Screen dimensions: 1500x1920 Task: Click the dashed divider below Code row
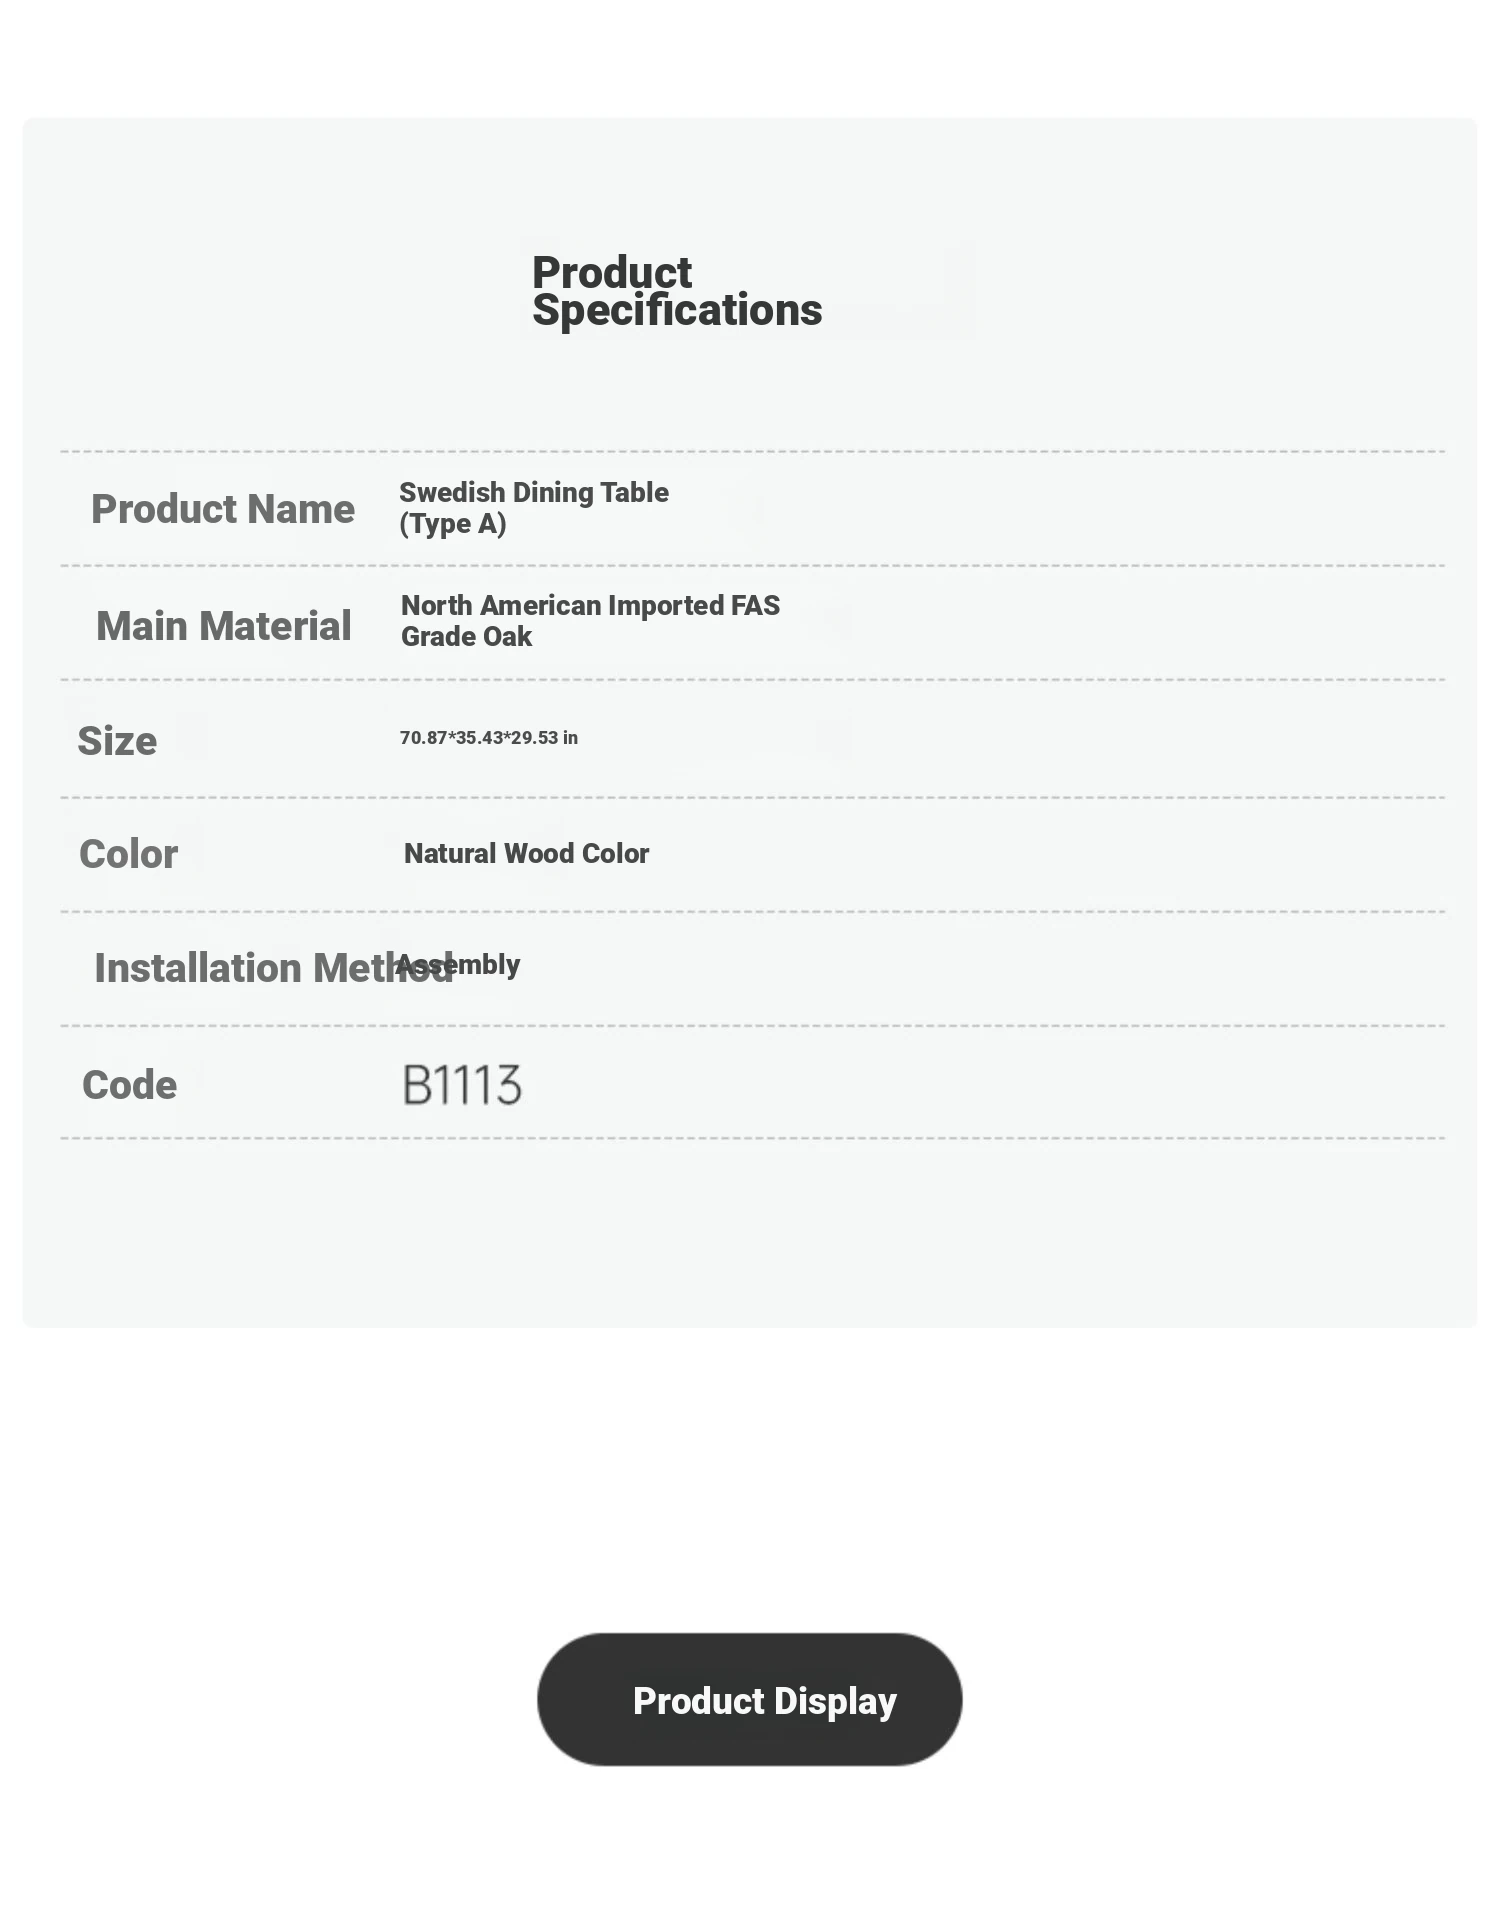pos(752,1138)
